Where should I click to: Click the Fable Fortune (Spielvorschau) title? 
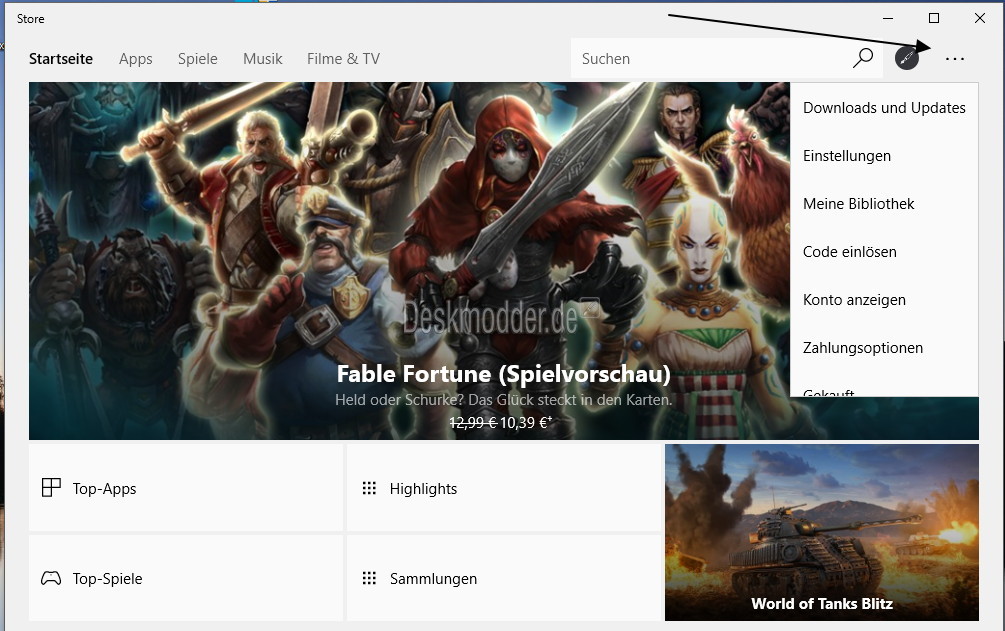click(504, 374)
